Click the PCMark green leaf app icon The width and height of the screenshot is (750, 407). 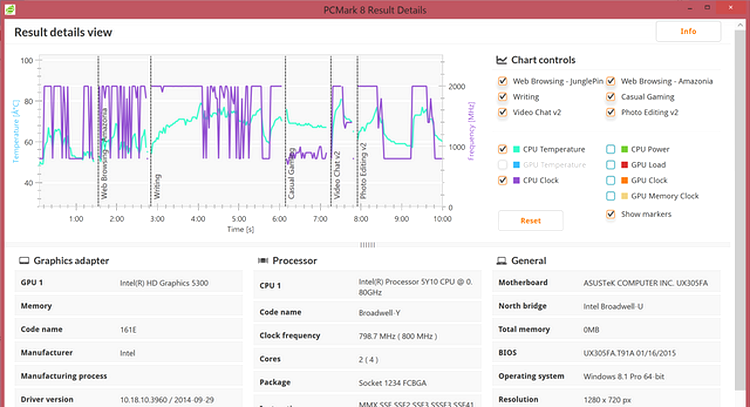tap(10, 9)
